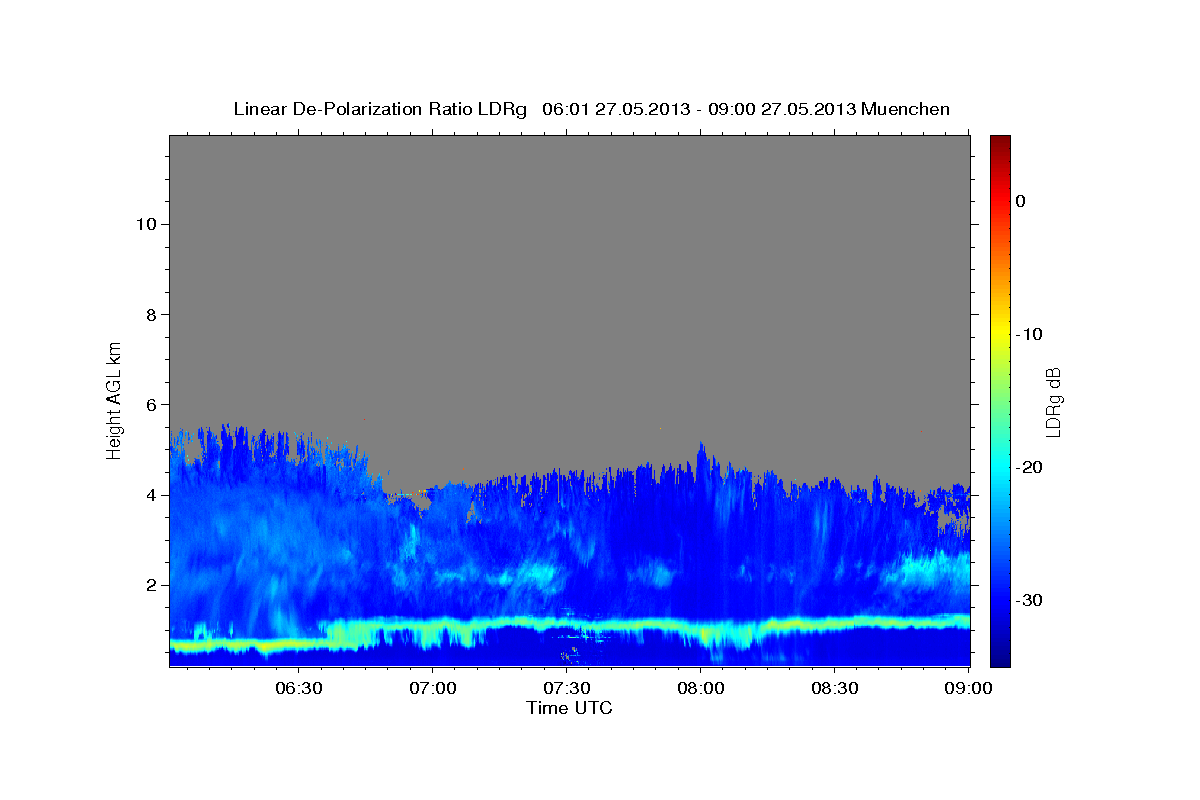
Task: Click the '07:30' time tick label
Action: tap(567, 689)
